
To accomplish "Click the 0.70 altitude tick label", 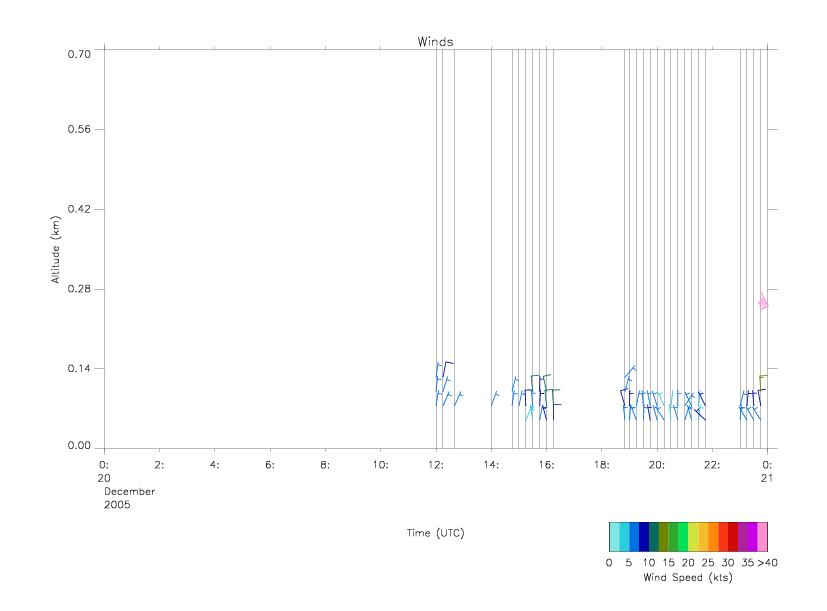I will (x=79, y=54).
